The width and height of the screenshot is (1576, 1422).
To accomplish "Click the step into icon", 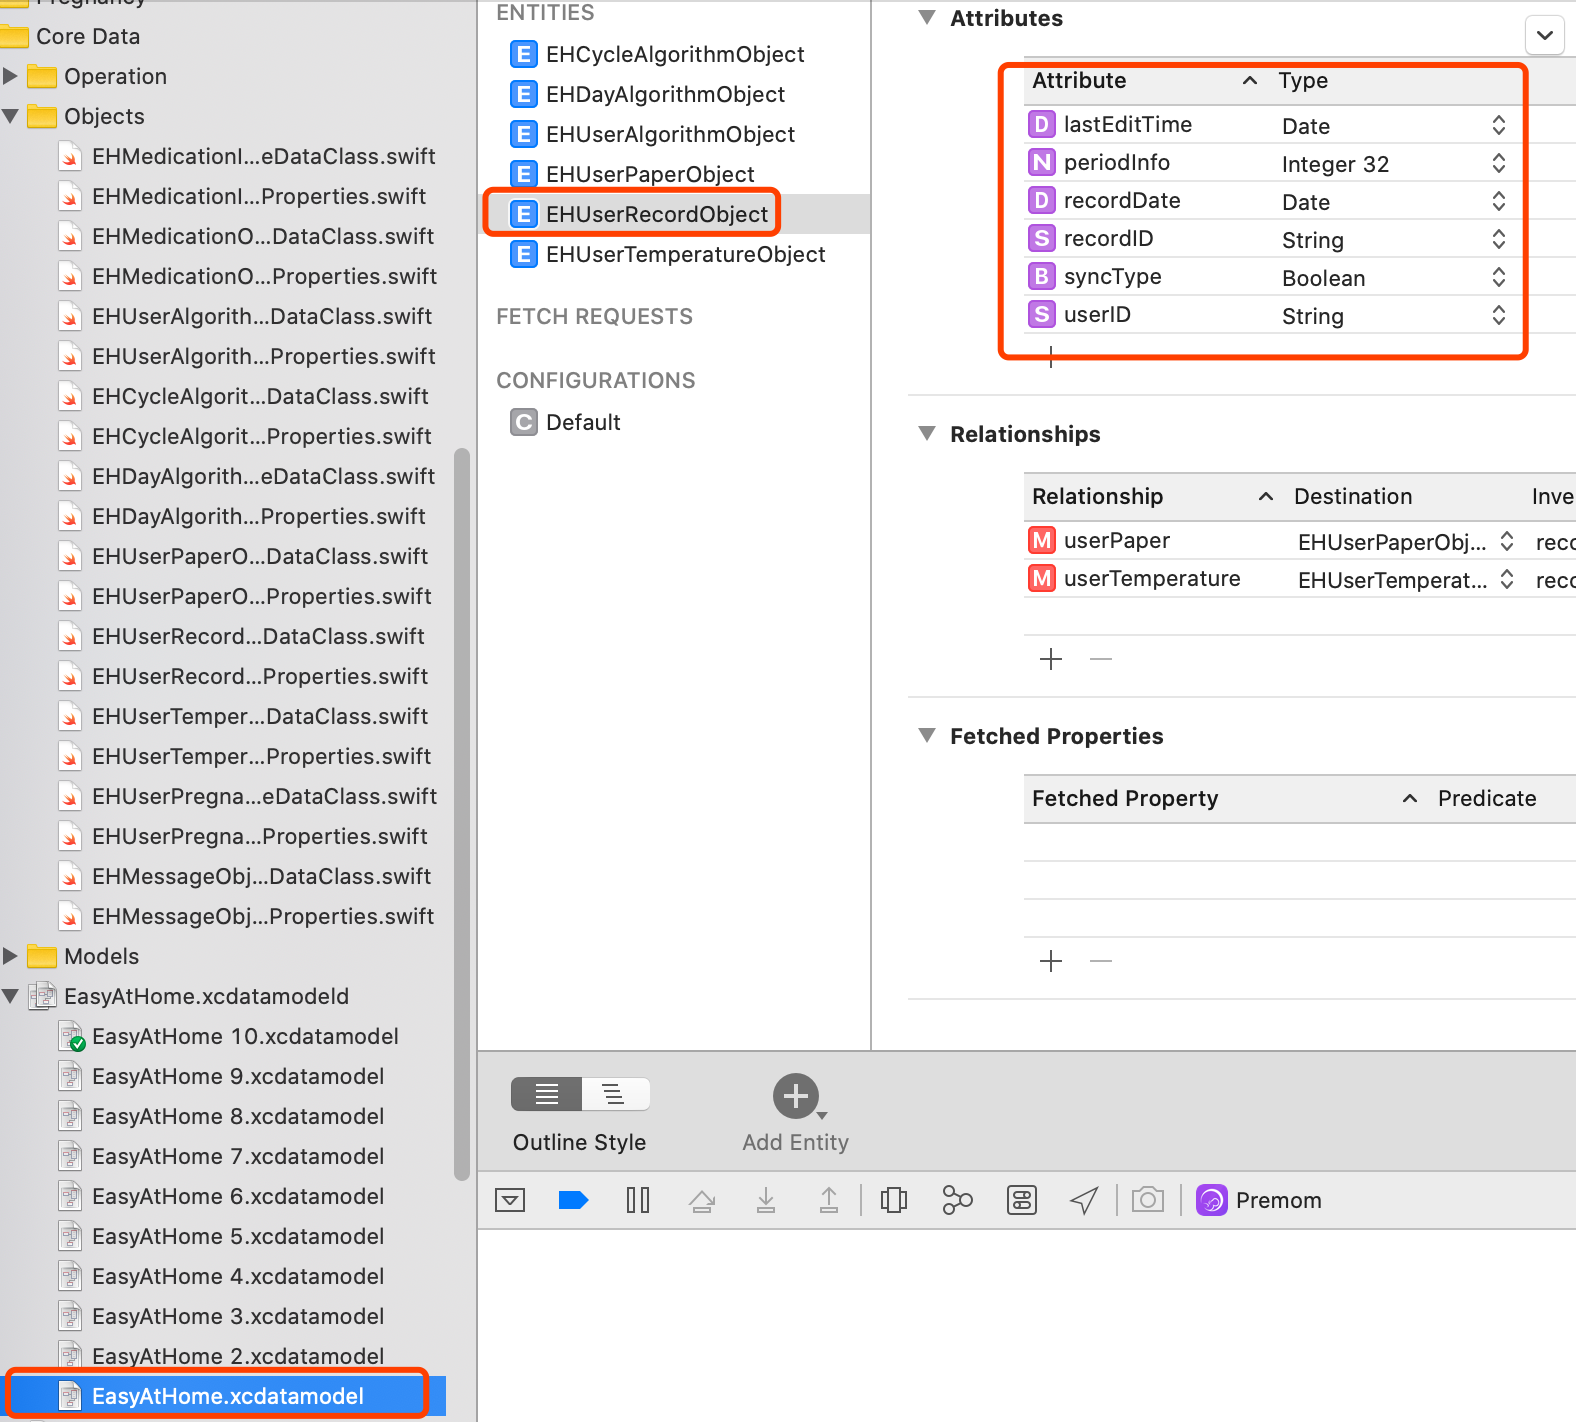I will click(766, 1200).
